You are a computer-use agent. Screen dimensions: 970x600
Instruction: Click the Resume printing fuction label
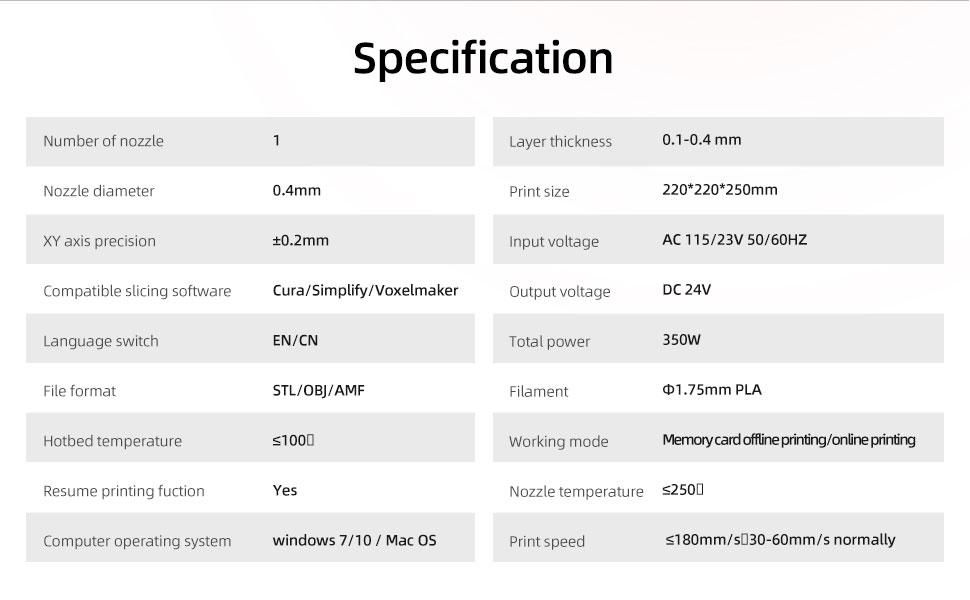coord(123,491)
